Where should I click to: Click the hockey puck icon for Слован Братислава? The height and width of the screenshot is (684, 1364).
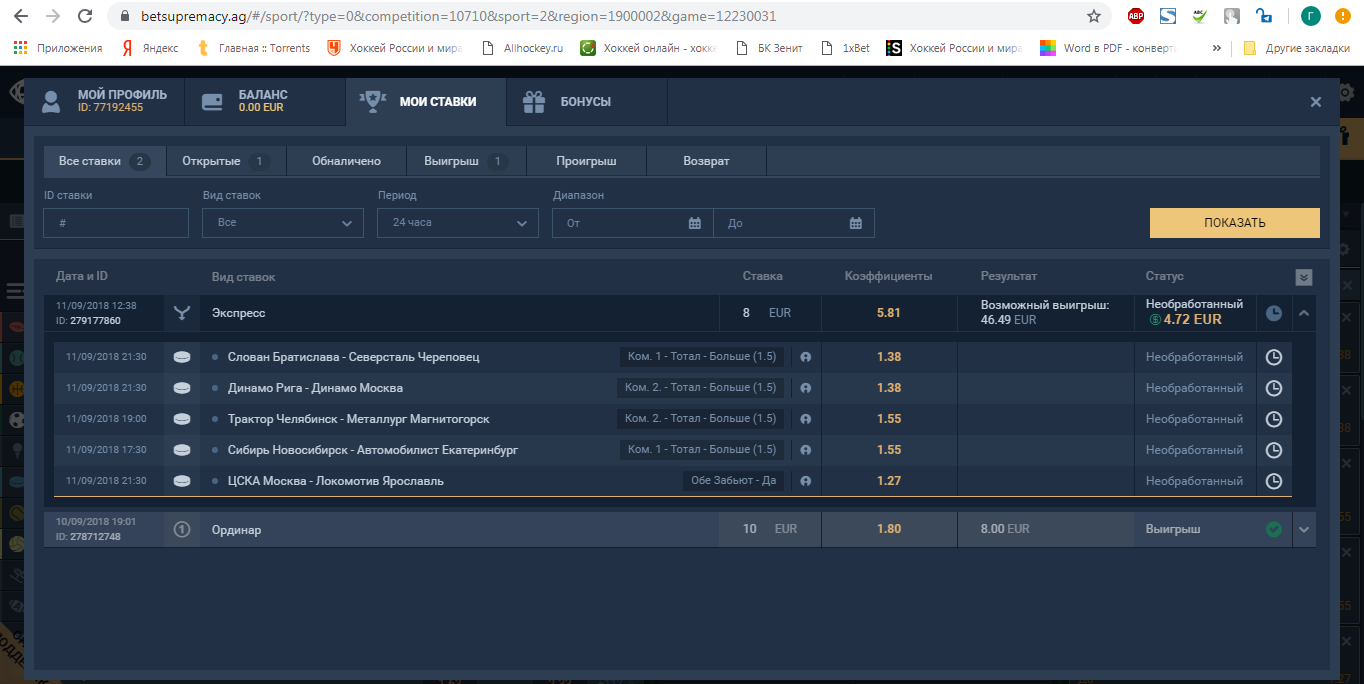(x=182, y=357)
